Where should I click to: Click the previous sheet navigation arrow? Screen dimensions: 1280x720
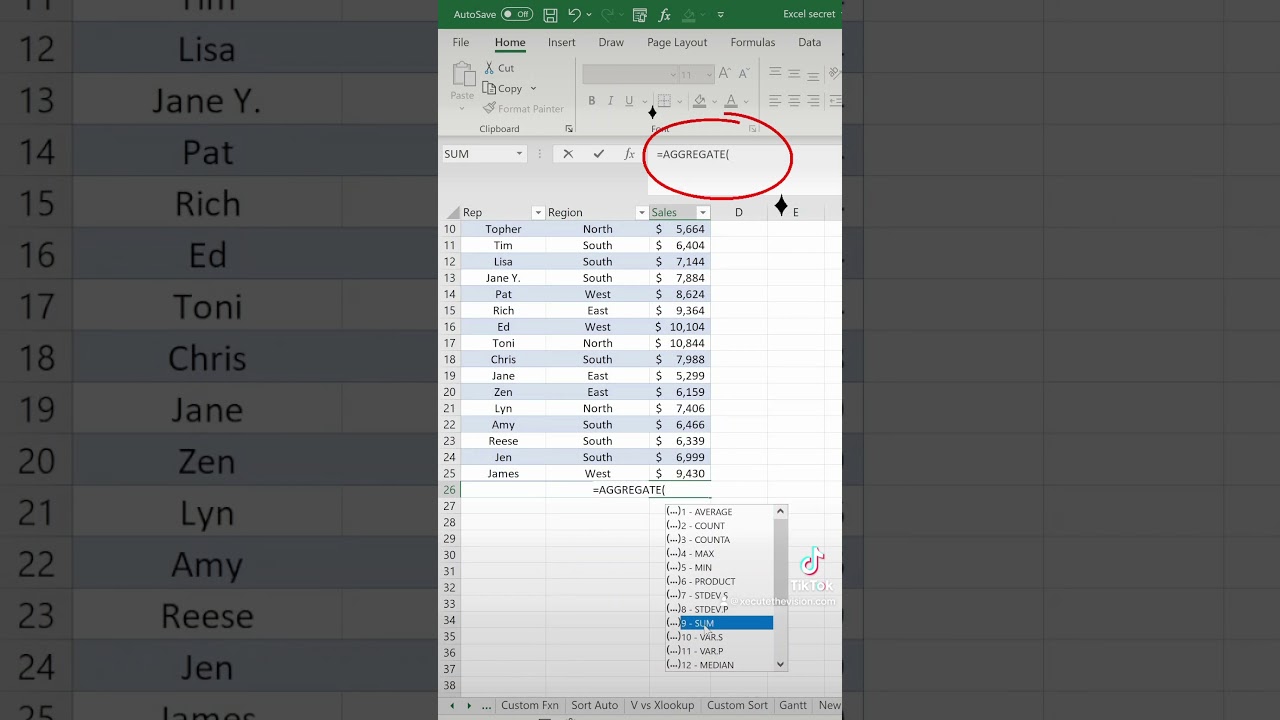(x=452, y=706)
